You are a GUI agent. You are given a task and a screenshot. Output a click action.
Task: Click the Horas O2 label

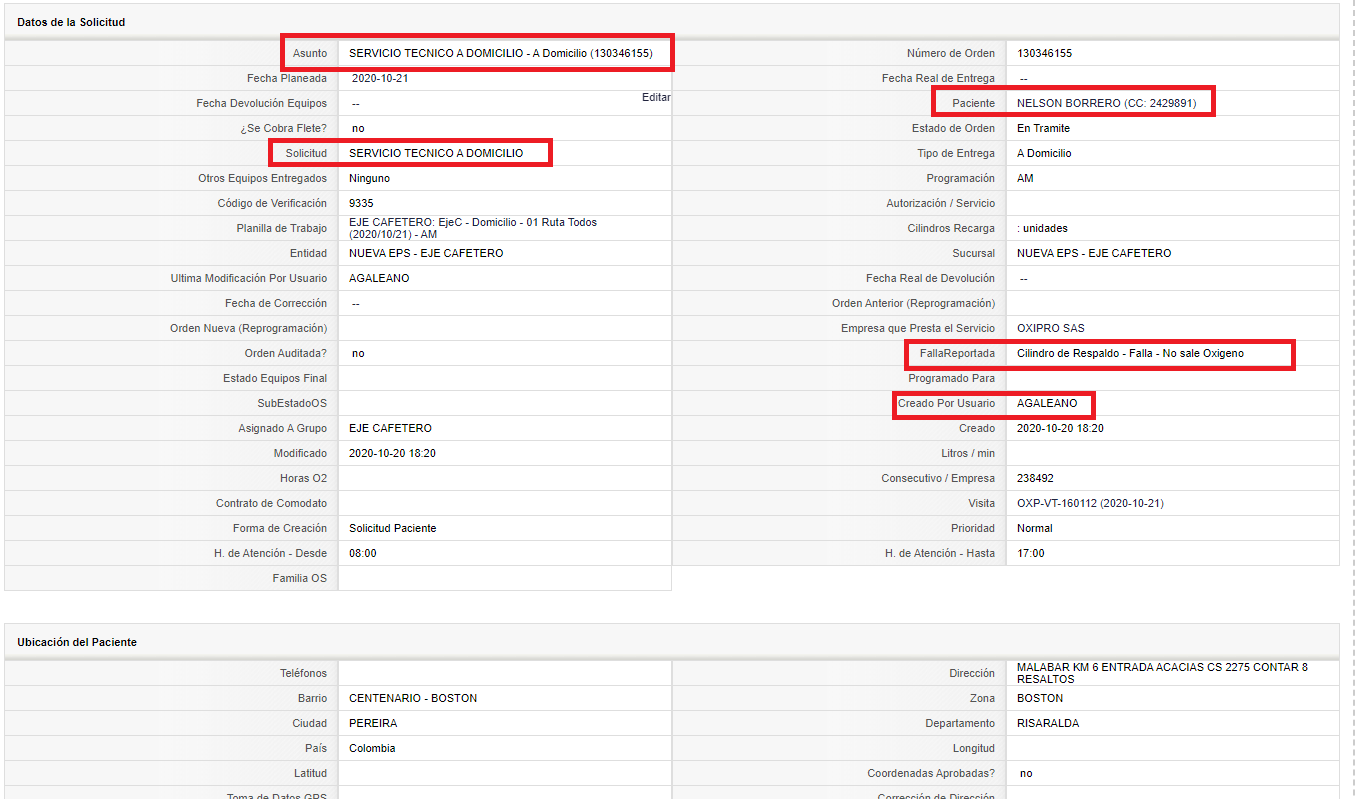pos(303,478)
